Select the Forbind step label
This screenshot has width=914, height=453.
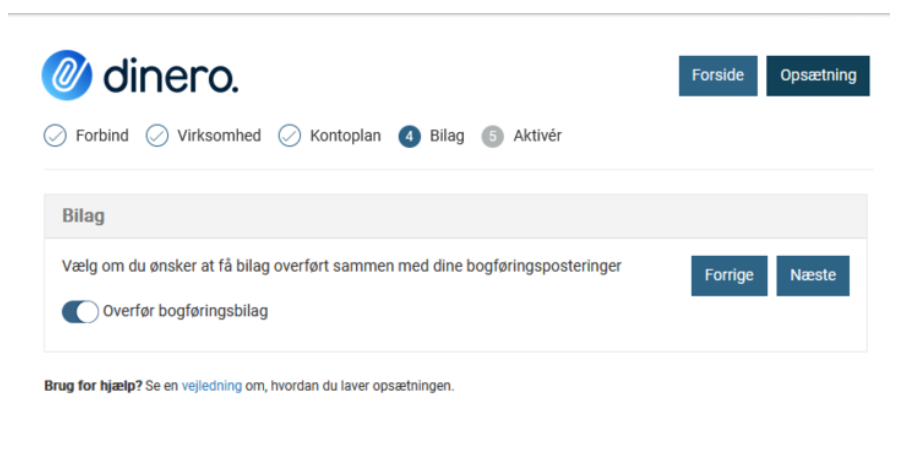[102, 136]
